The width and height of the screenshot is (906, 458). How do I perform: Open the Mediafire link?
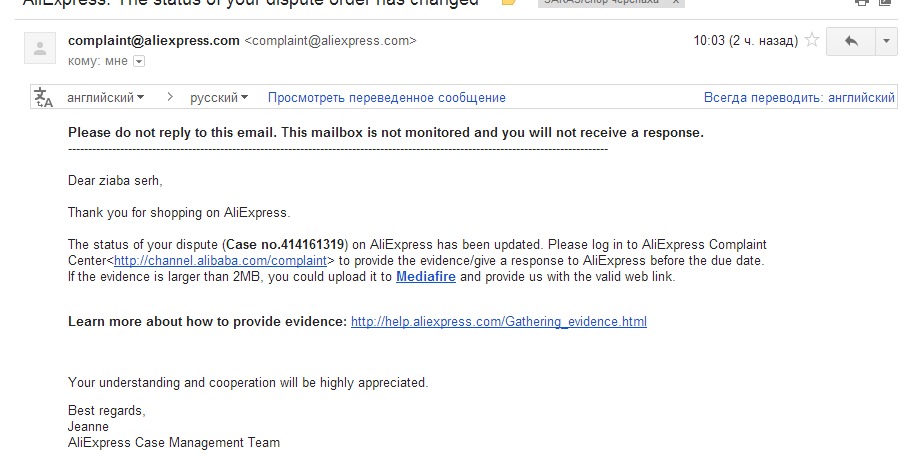pos(426,277)
